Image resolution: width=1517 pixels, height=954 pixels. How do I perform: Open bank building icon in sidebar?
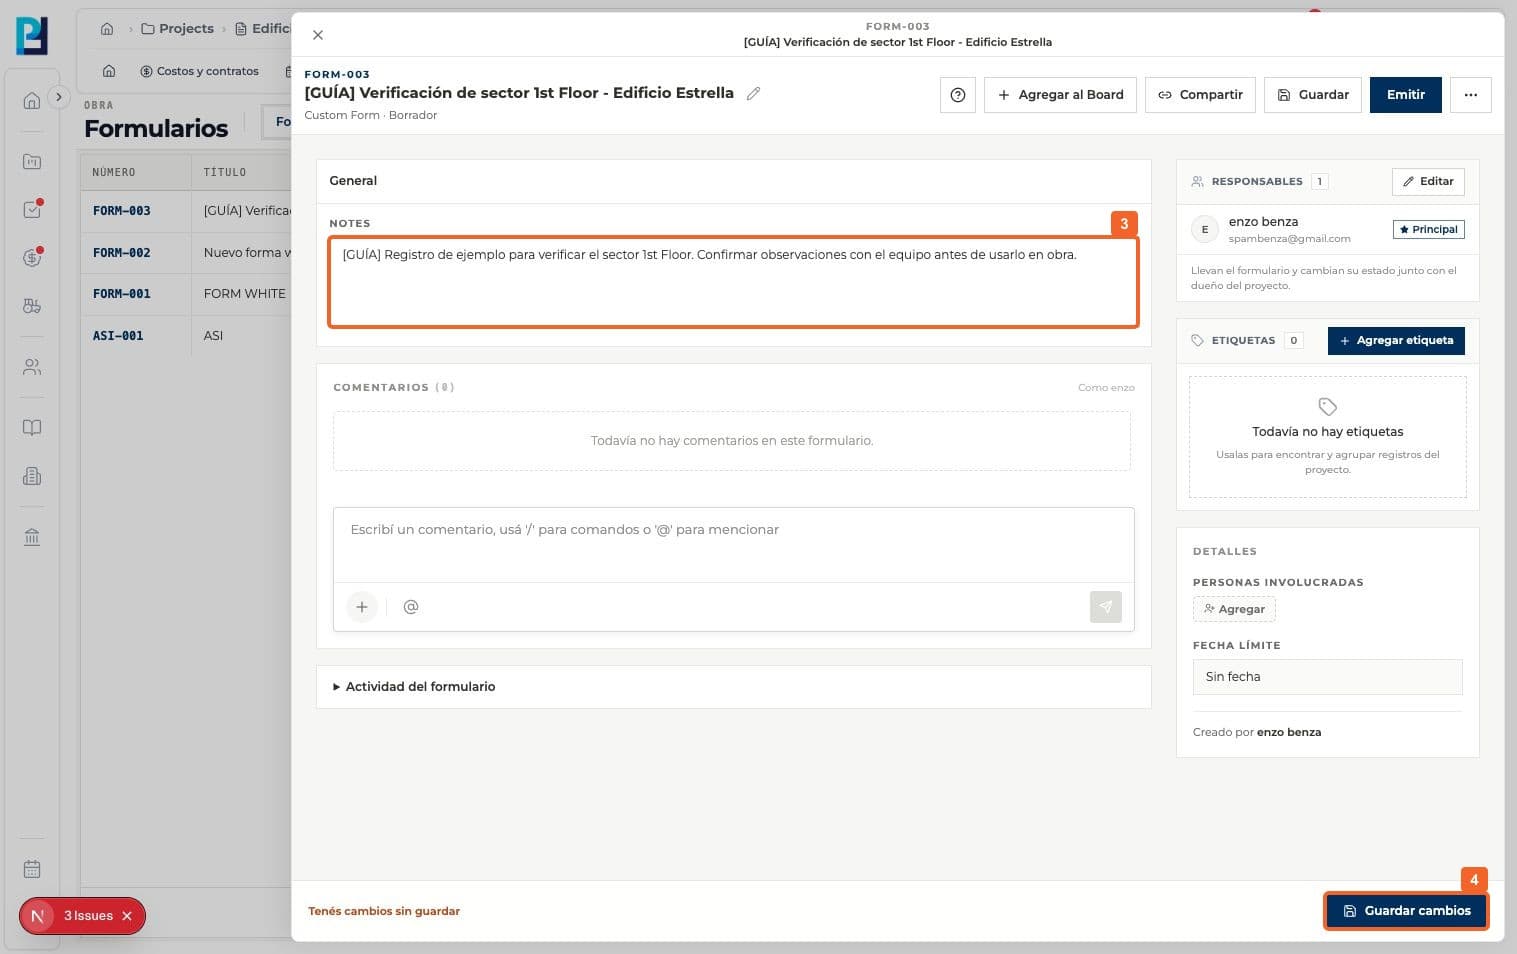pos(32,537)
